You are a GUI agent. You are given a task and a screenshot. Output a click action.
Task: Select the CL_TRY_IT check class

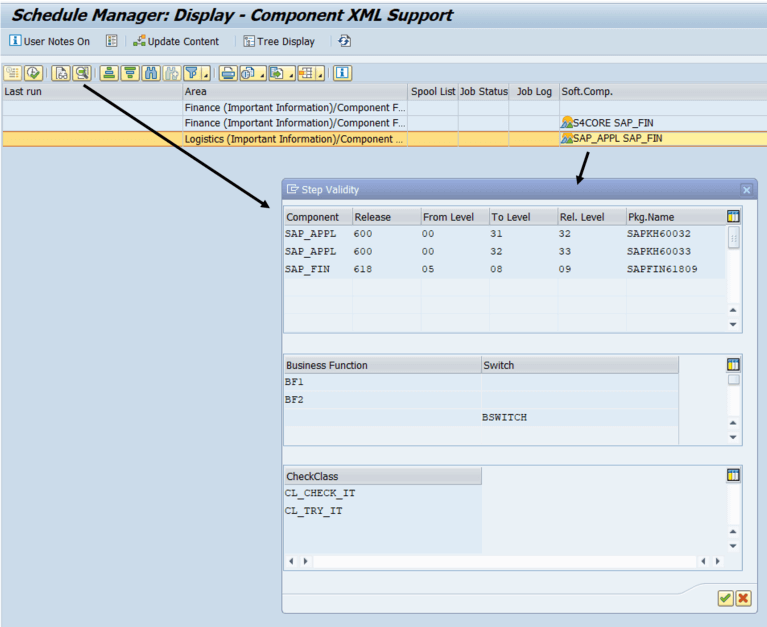click(x=383, y=511)
